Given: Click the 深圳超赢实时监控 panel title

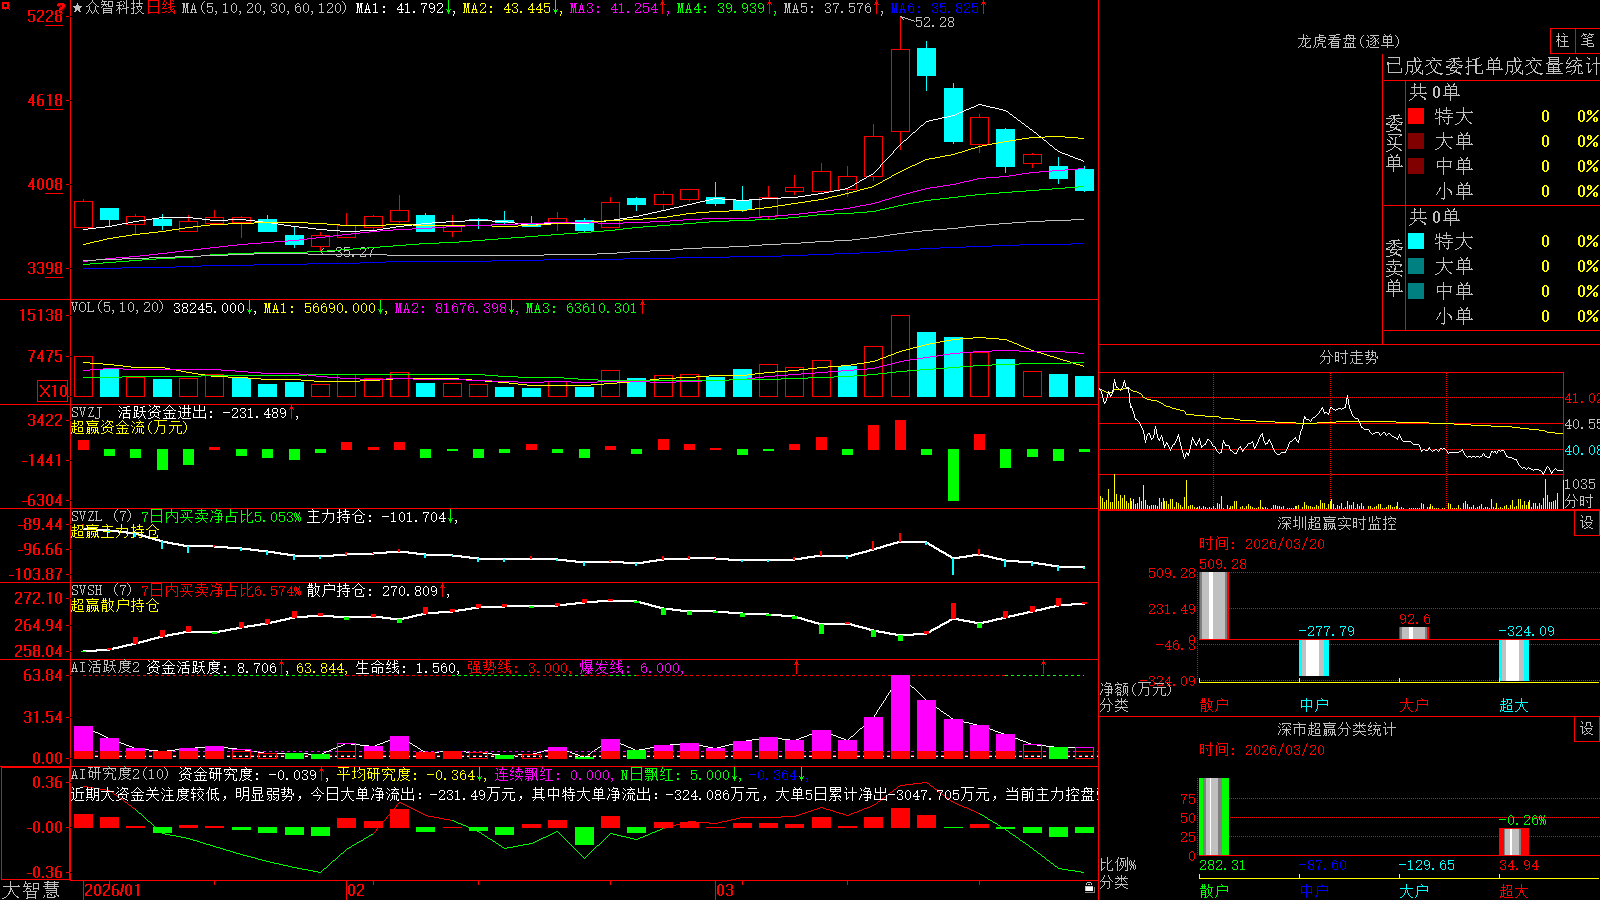Looking at the screenshot, I should pyautogui.click(x=1337, y=523).
